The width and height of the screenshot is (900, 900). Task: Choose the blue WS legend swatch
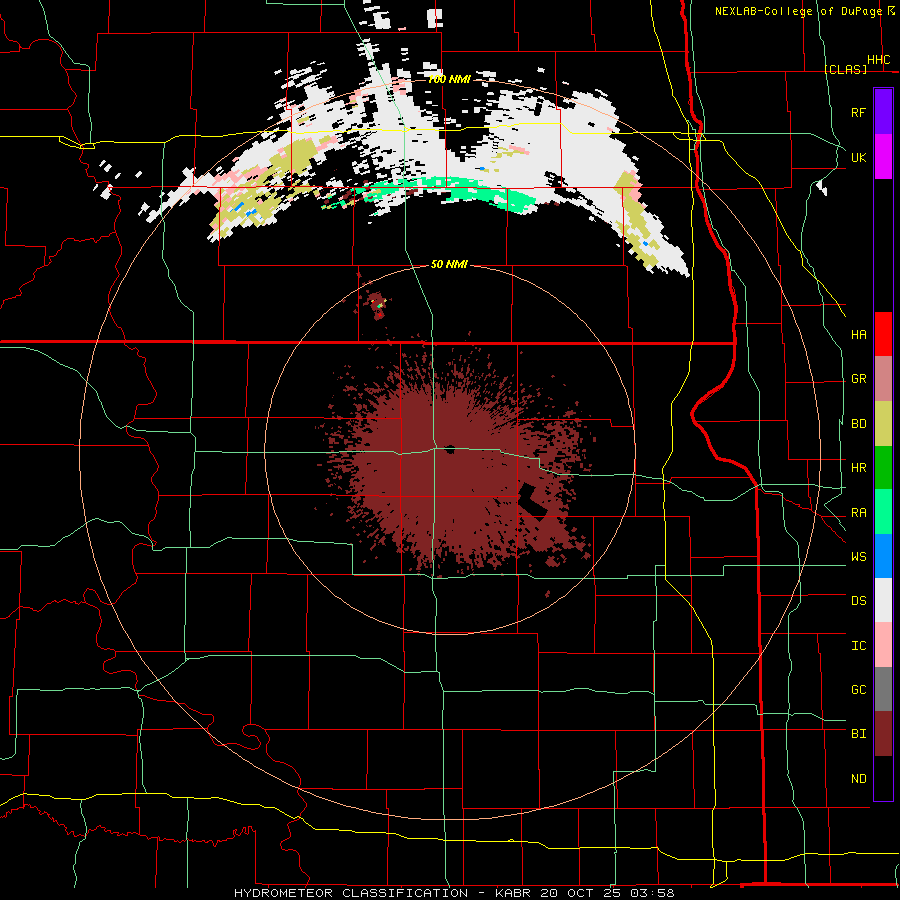click(883, 556)
